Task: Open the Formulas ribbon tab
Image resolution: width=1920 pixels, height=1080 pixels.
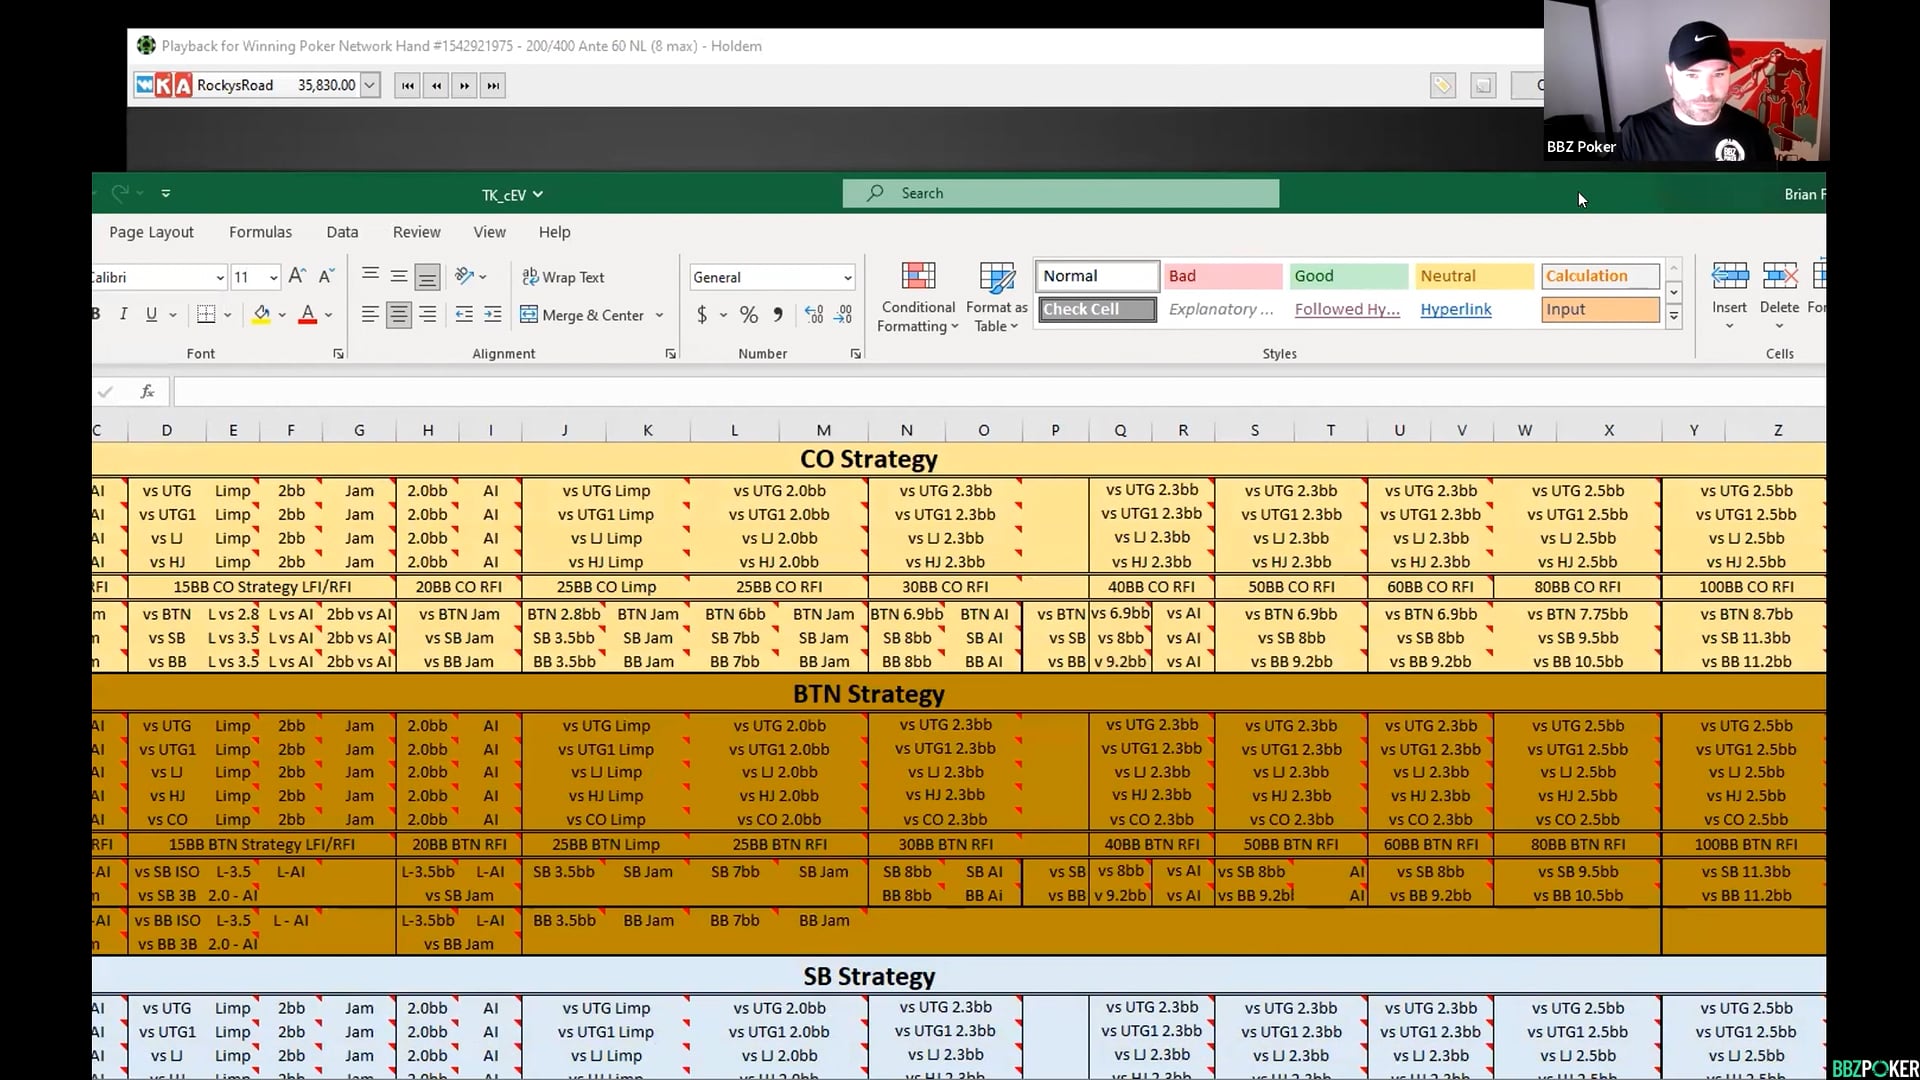Action: (x=260, y=232)
